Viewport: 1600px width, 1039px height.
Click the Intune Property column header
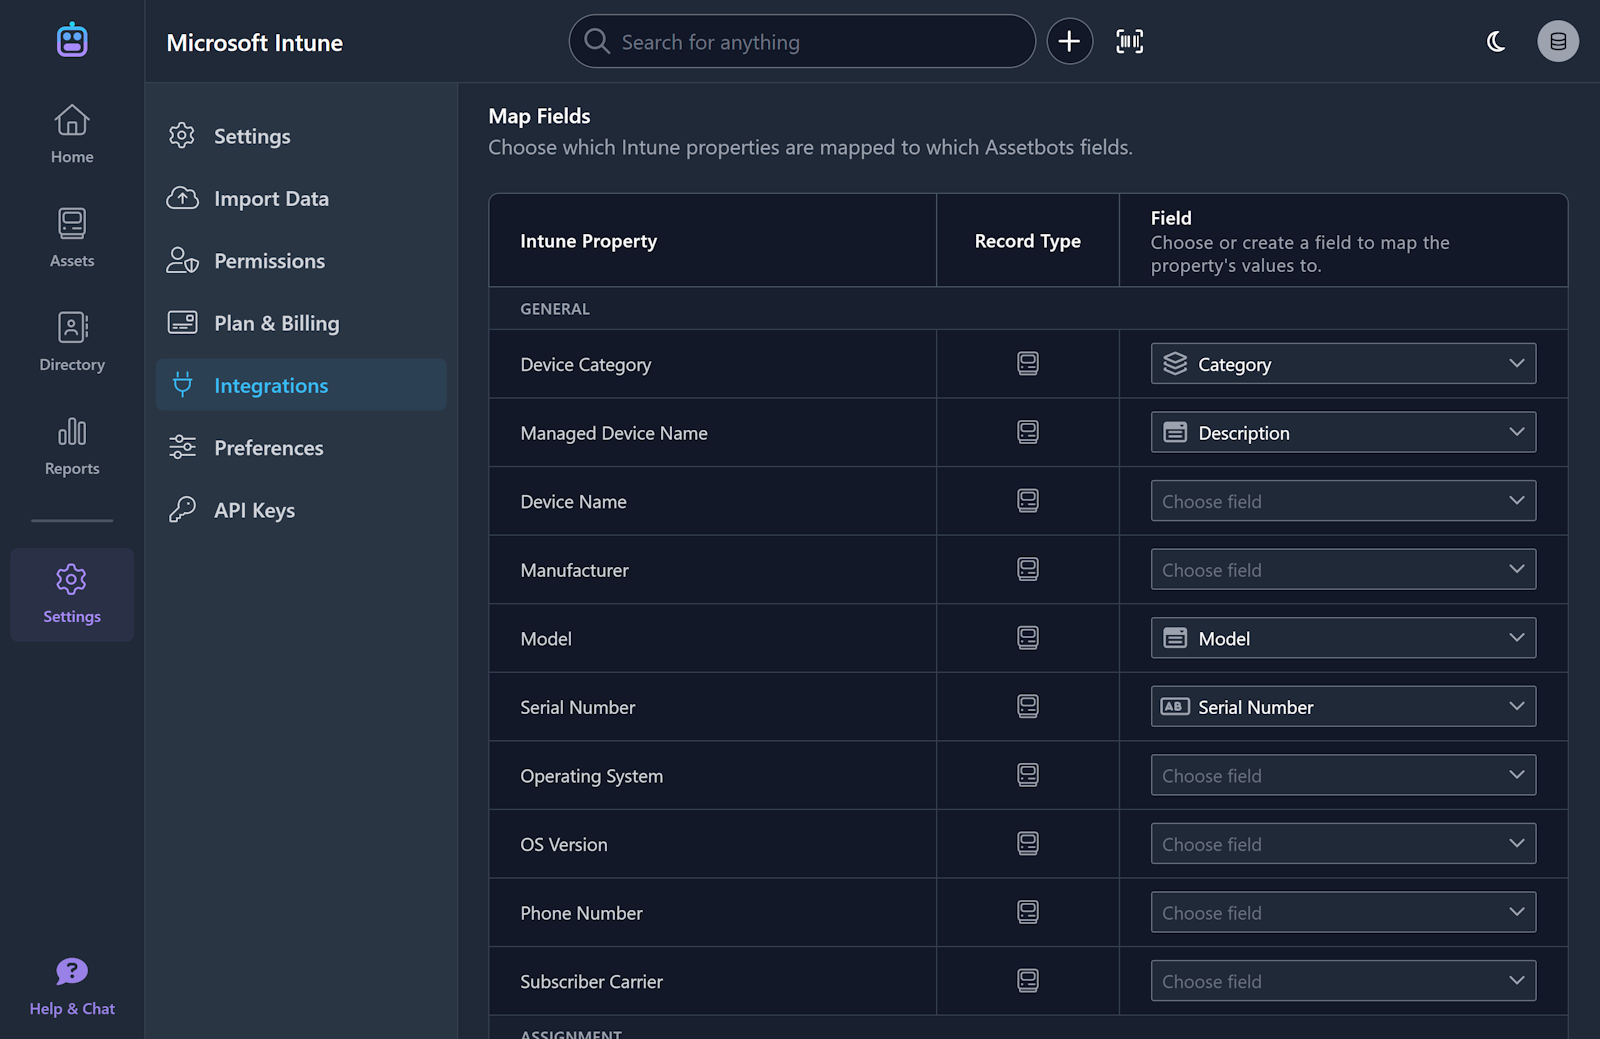(x=588, y=241)
